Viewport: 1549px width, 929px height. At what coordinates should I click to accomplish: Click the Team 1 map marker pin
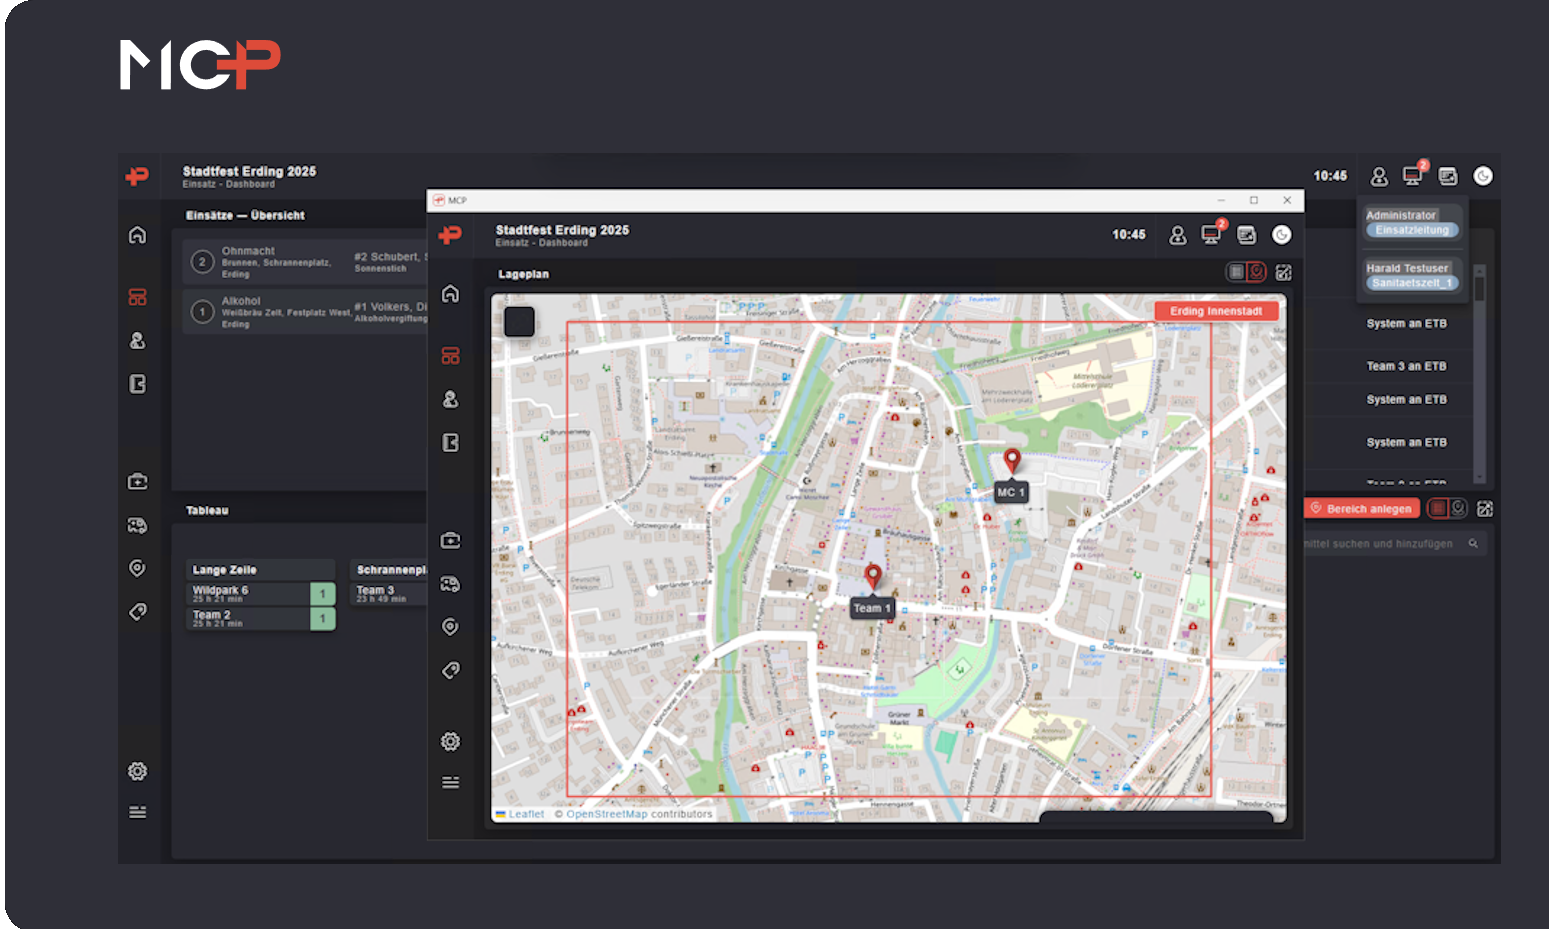click(873, 576)
